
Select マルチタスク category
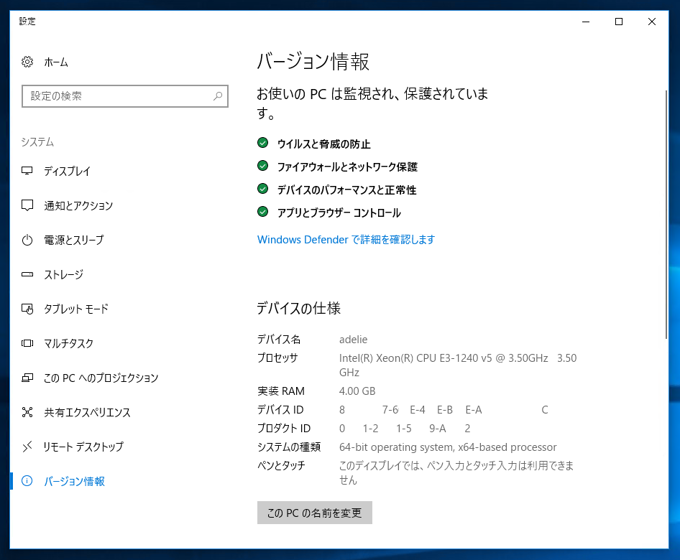[x=69, y=344]
